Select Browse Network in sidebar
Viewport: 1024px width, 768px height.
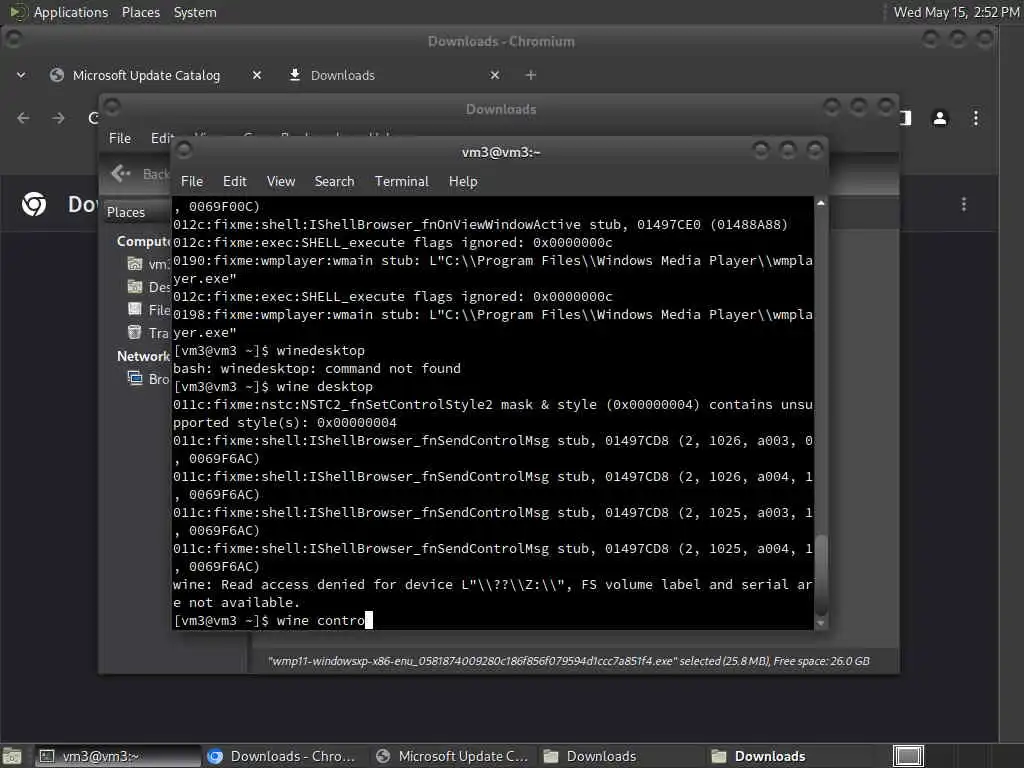pos(149,379)
